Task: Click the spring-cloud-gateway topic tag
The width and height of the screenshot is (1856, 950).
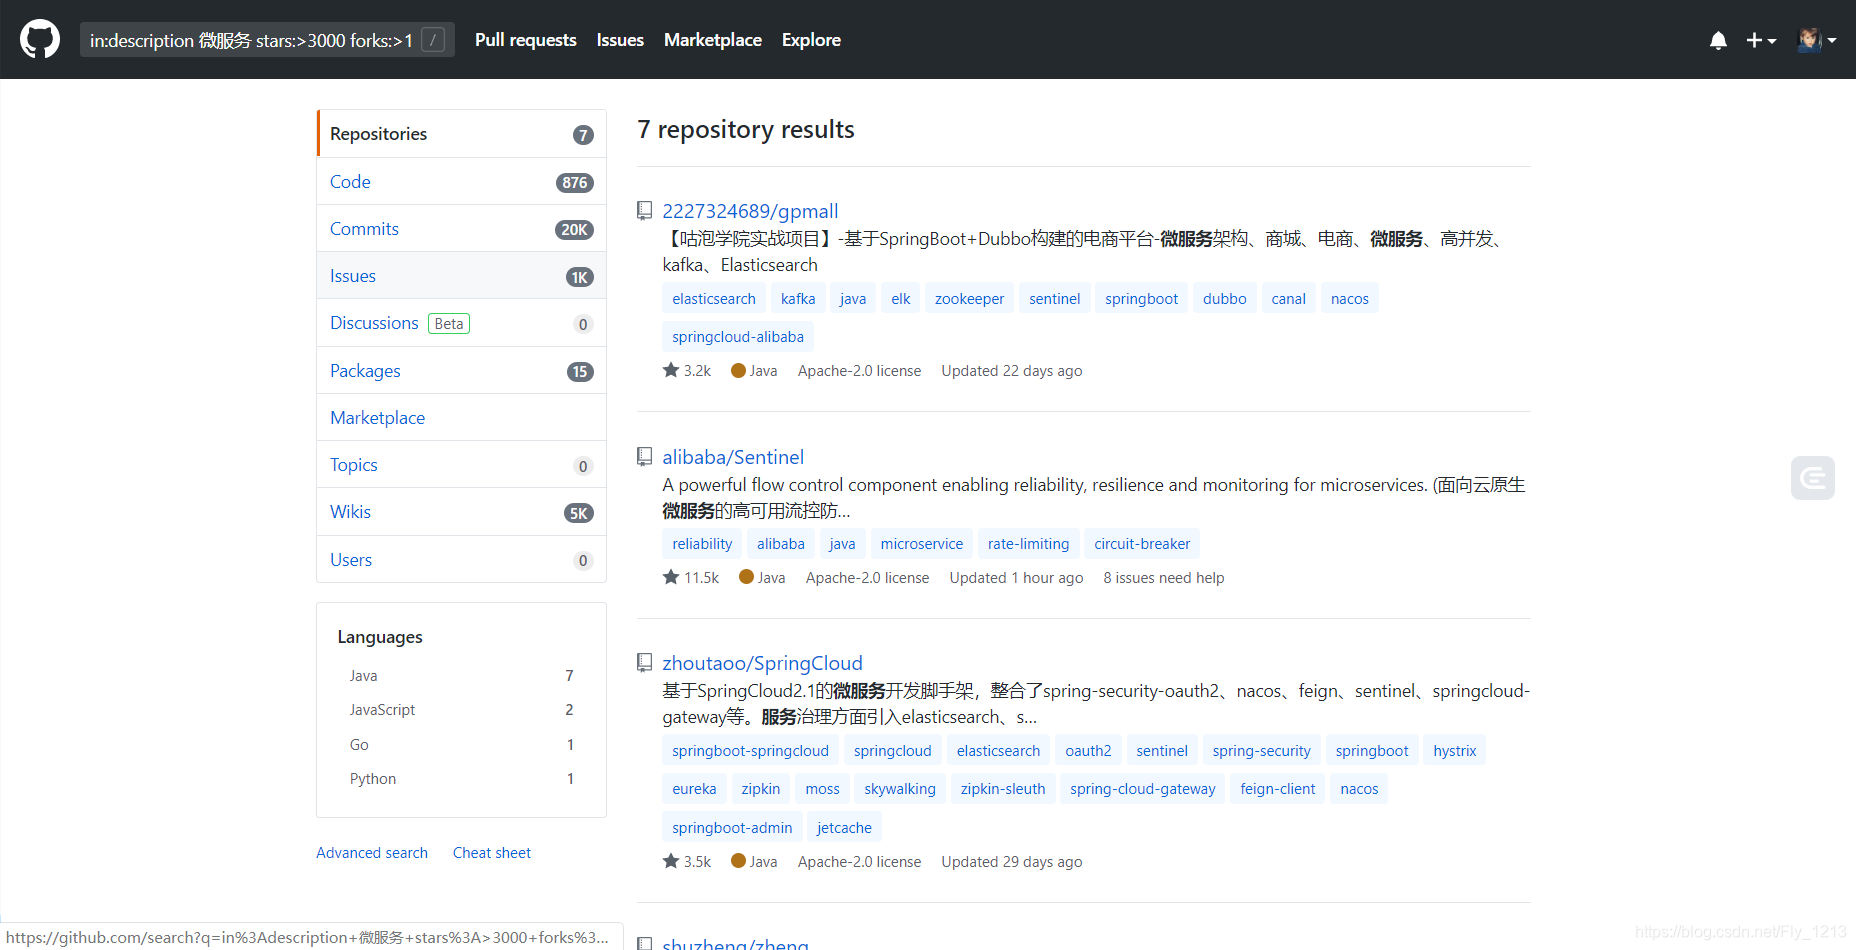Action: pos(1143,789)
